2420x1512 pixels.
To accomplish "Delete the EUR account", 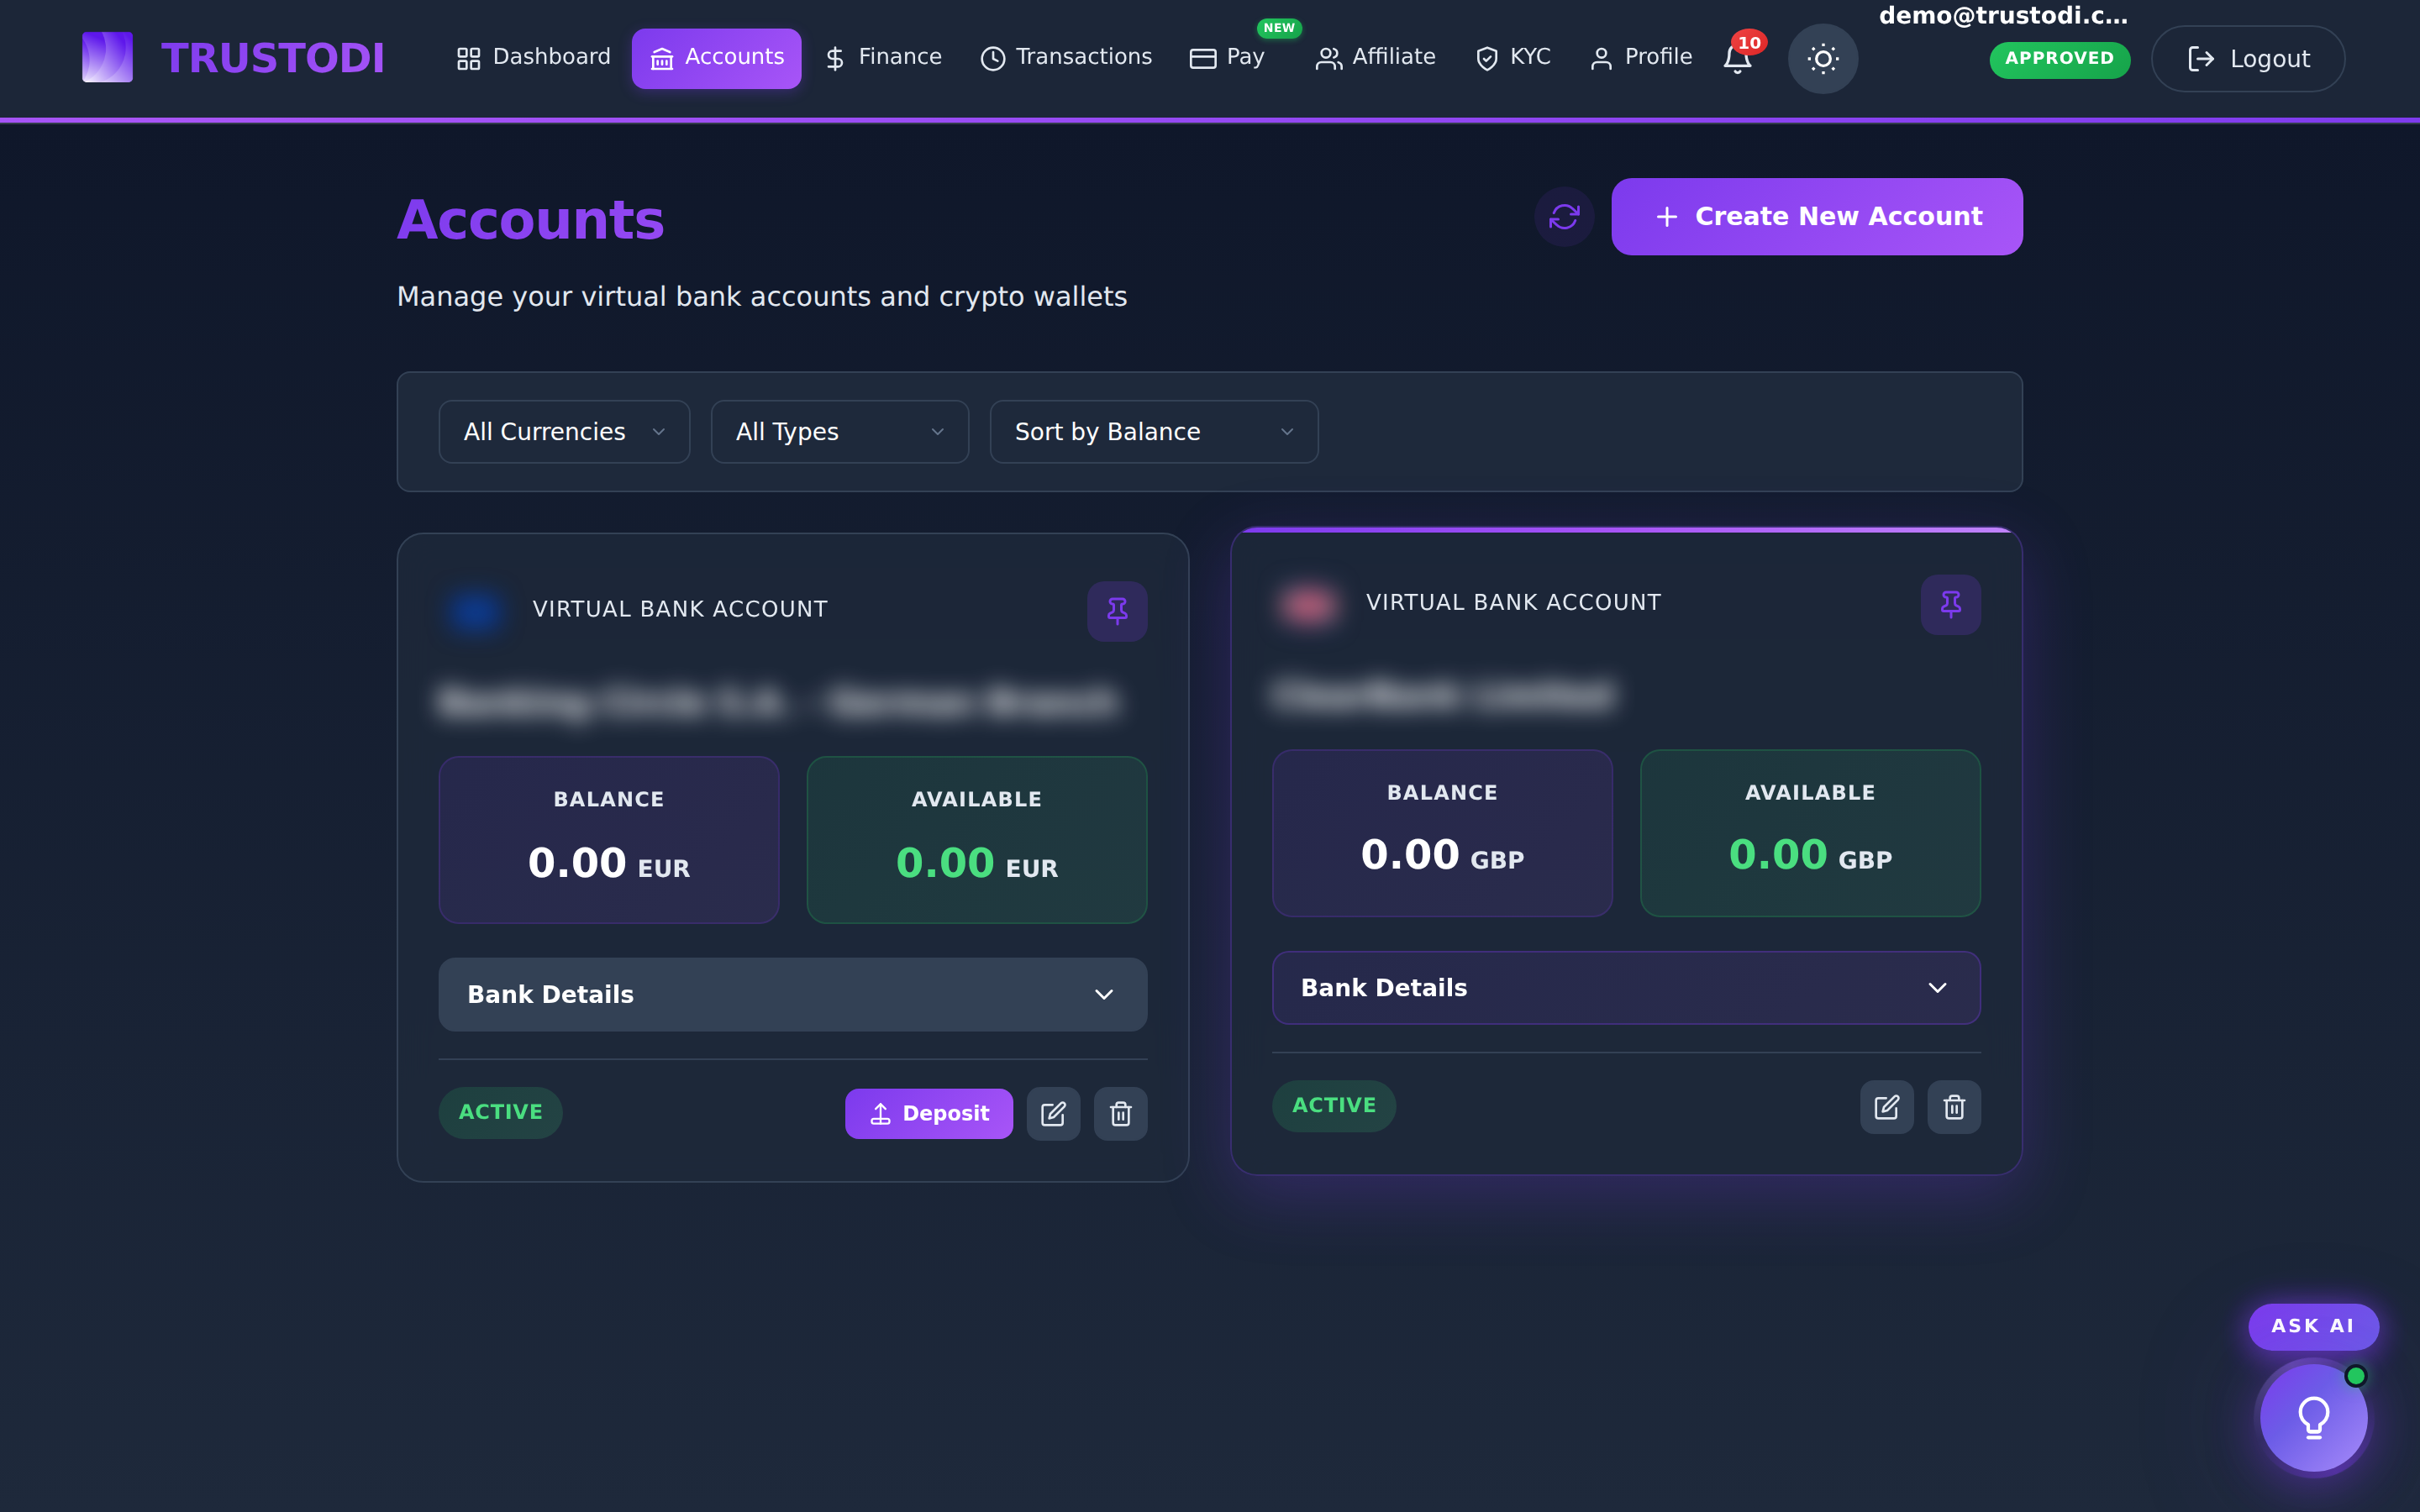I will coord(1120,1114).
